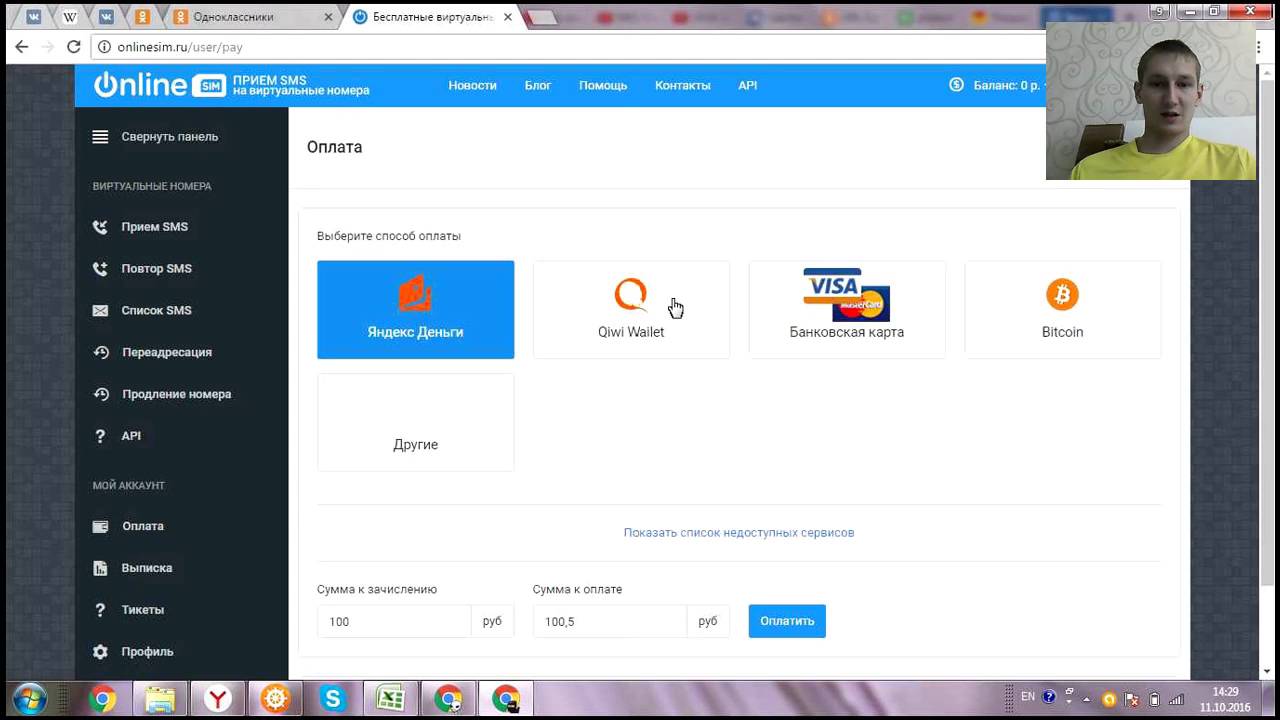Open Chrome from the taskbar

pyautogui.click(x=102, y=700)
